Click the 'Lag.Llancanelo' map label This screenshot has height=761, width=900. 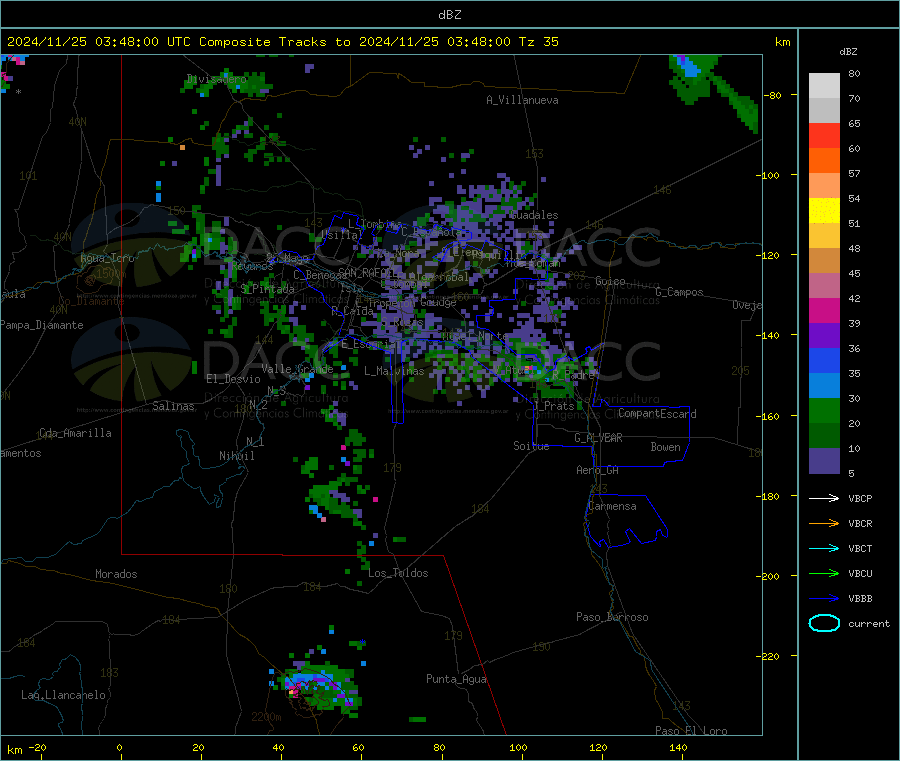click(x=63, y=695)
